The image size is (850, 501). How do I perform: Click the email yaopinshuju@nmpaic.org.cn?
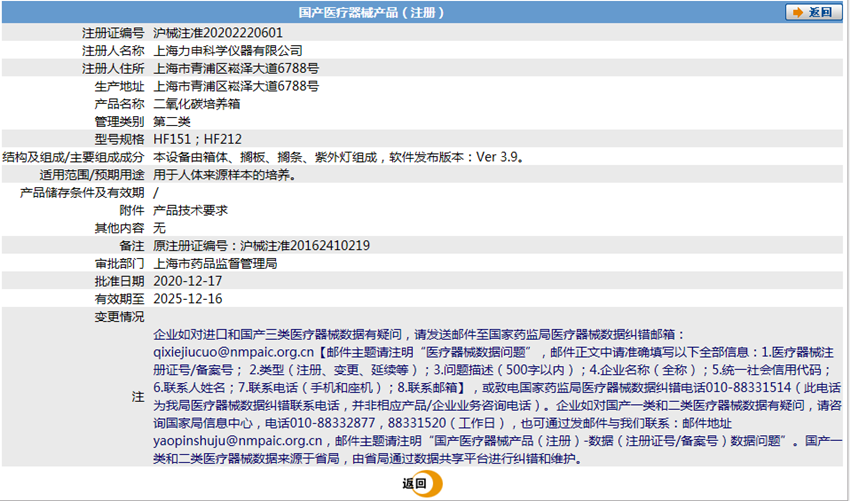click(238, 440)
